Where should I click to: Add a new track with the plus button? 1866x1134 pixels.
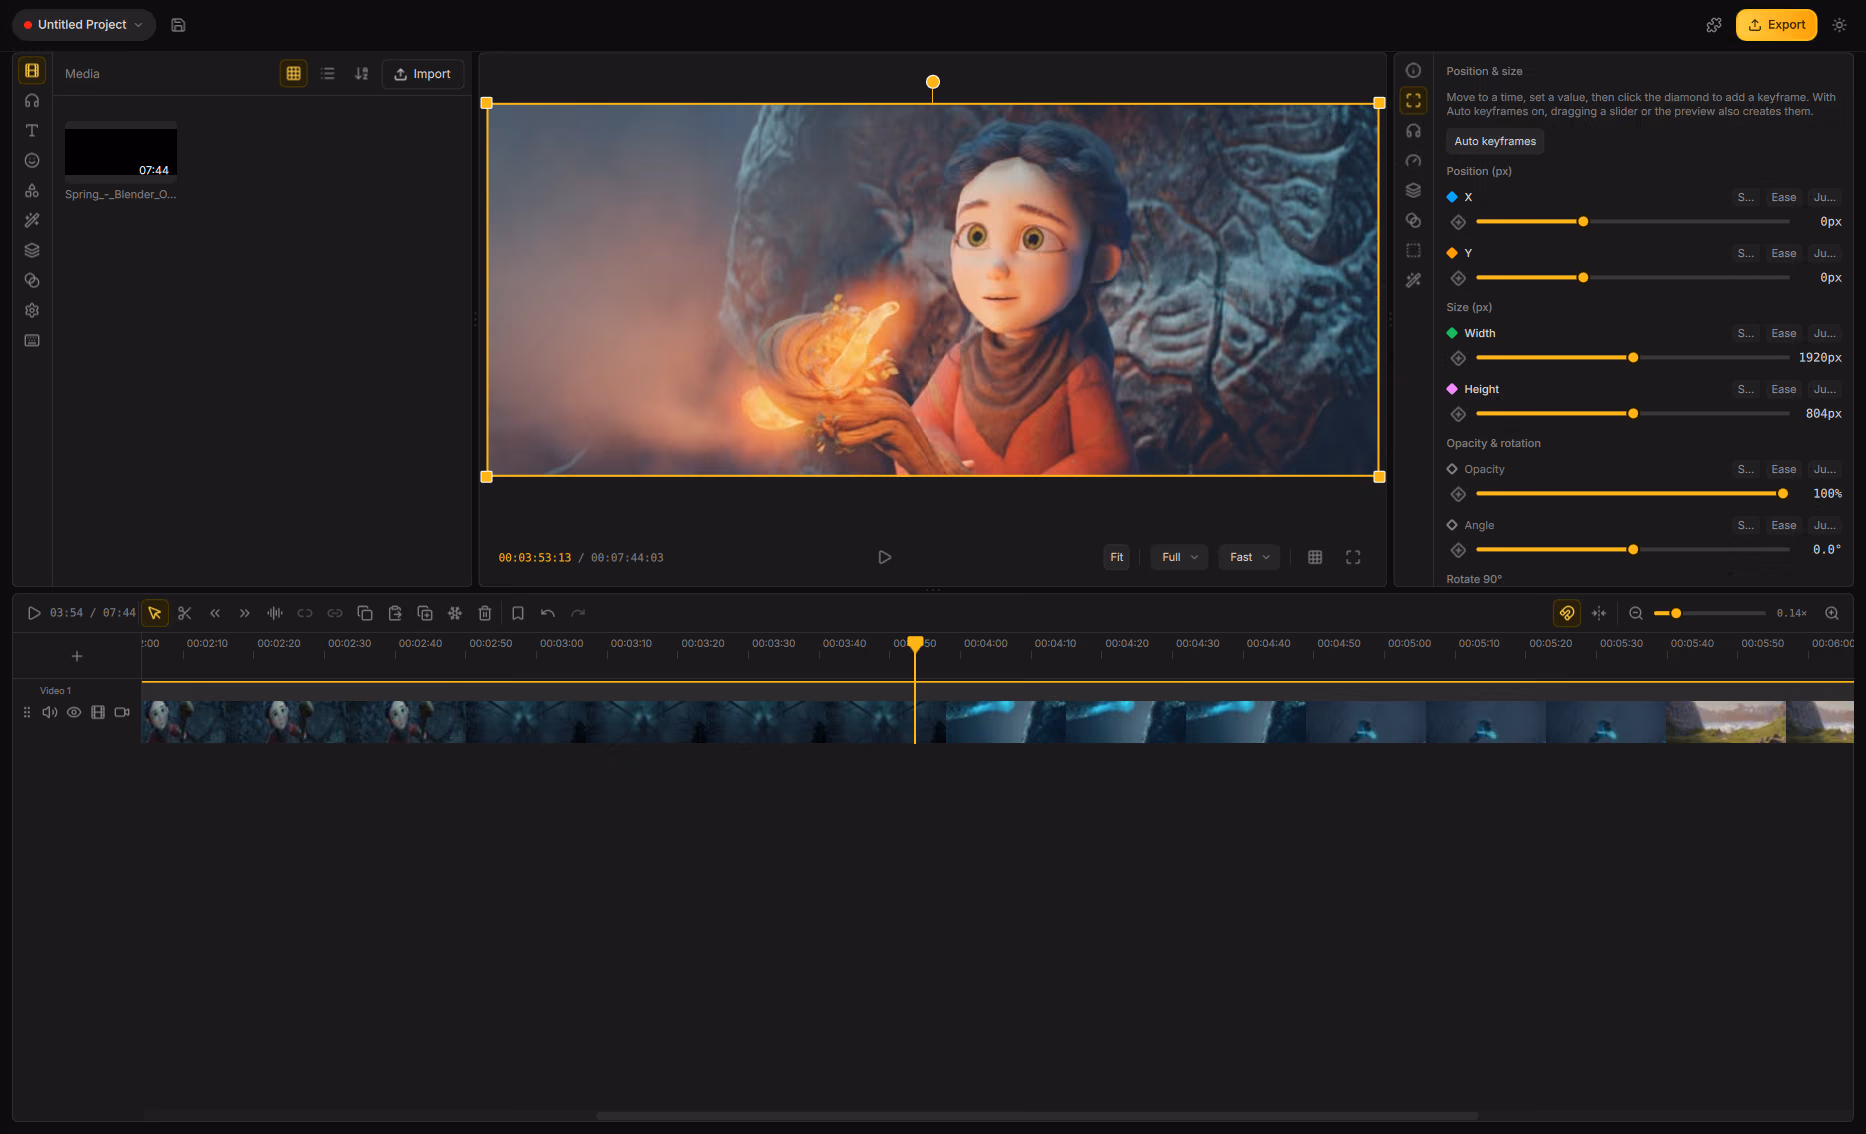coord(77,656)
